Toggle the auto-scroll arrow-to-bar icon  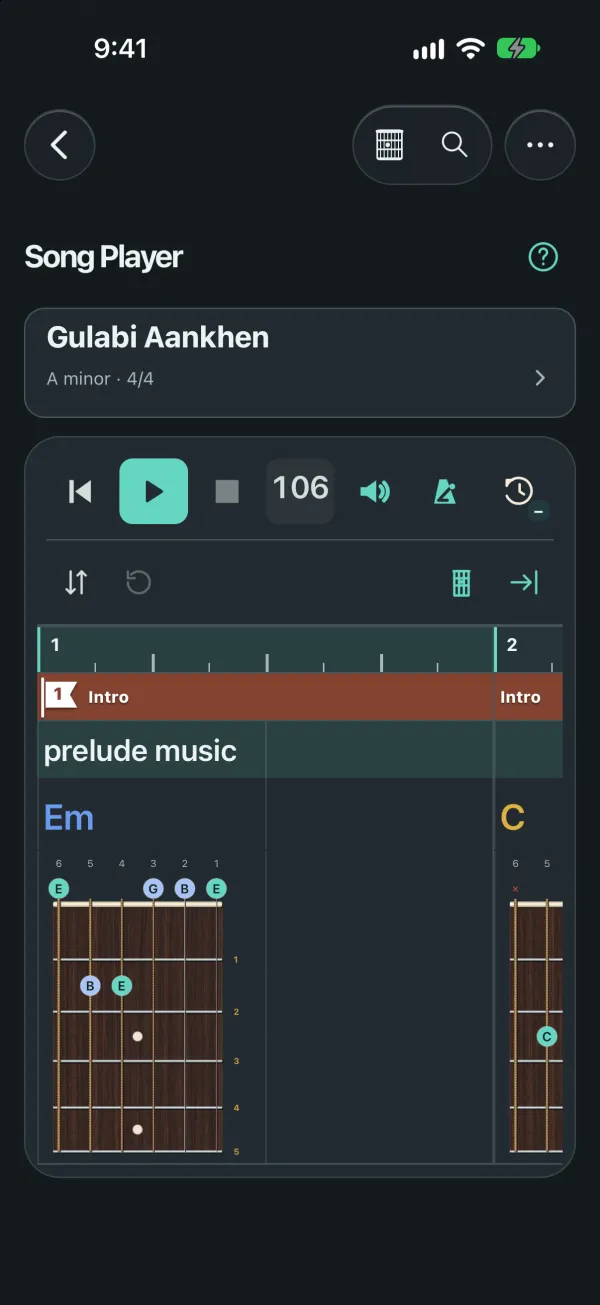click(524, 582)
